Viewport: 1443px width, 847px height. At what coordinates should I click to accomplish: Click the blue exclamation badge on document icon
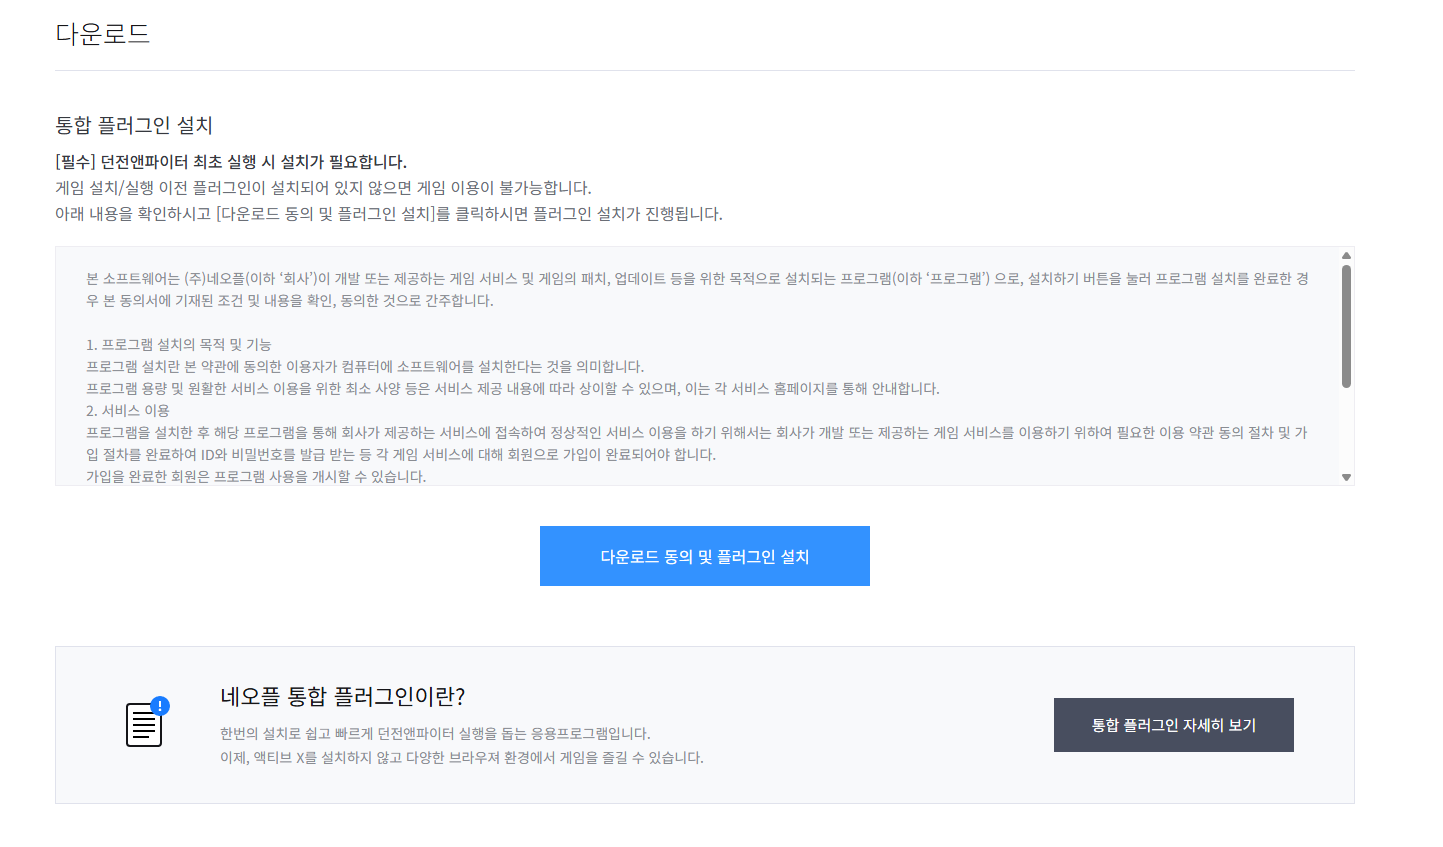coord(160,706)
